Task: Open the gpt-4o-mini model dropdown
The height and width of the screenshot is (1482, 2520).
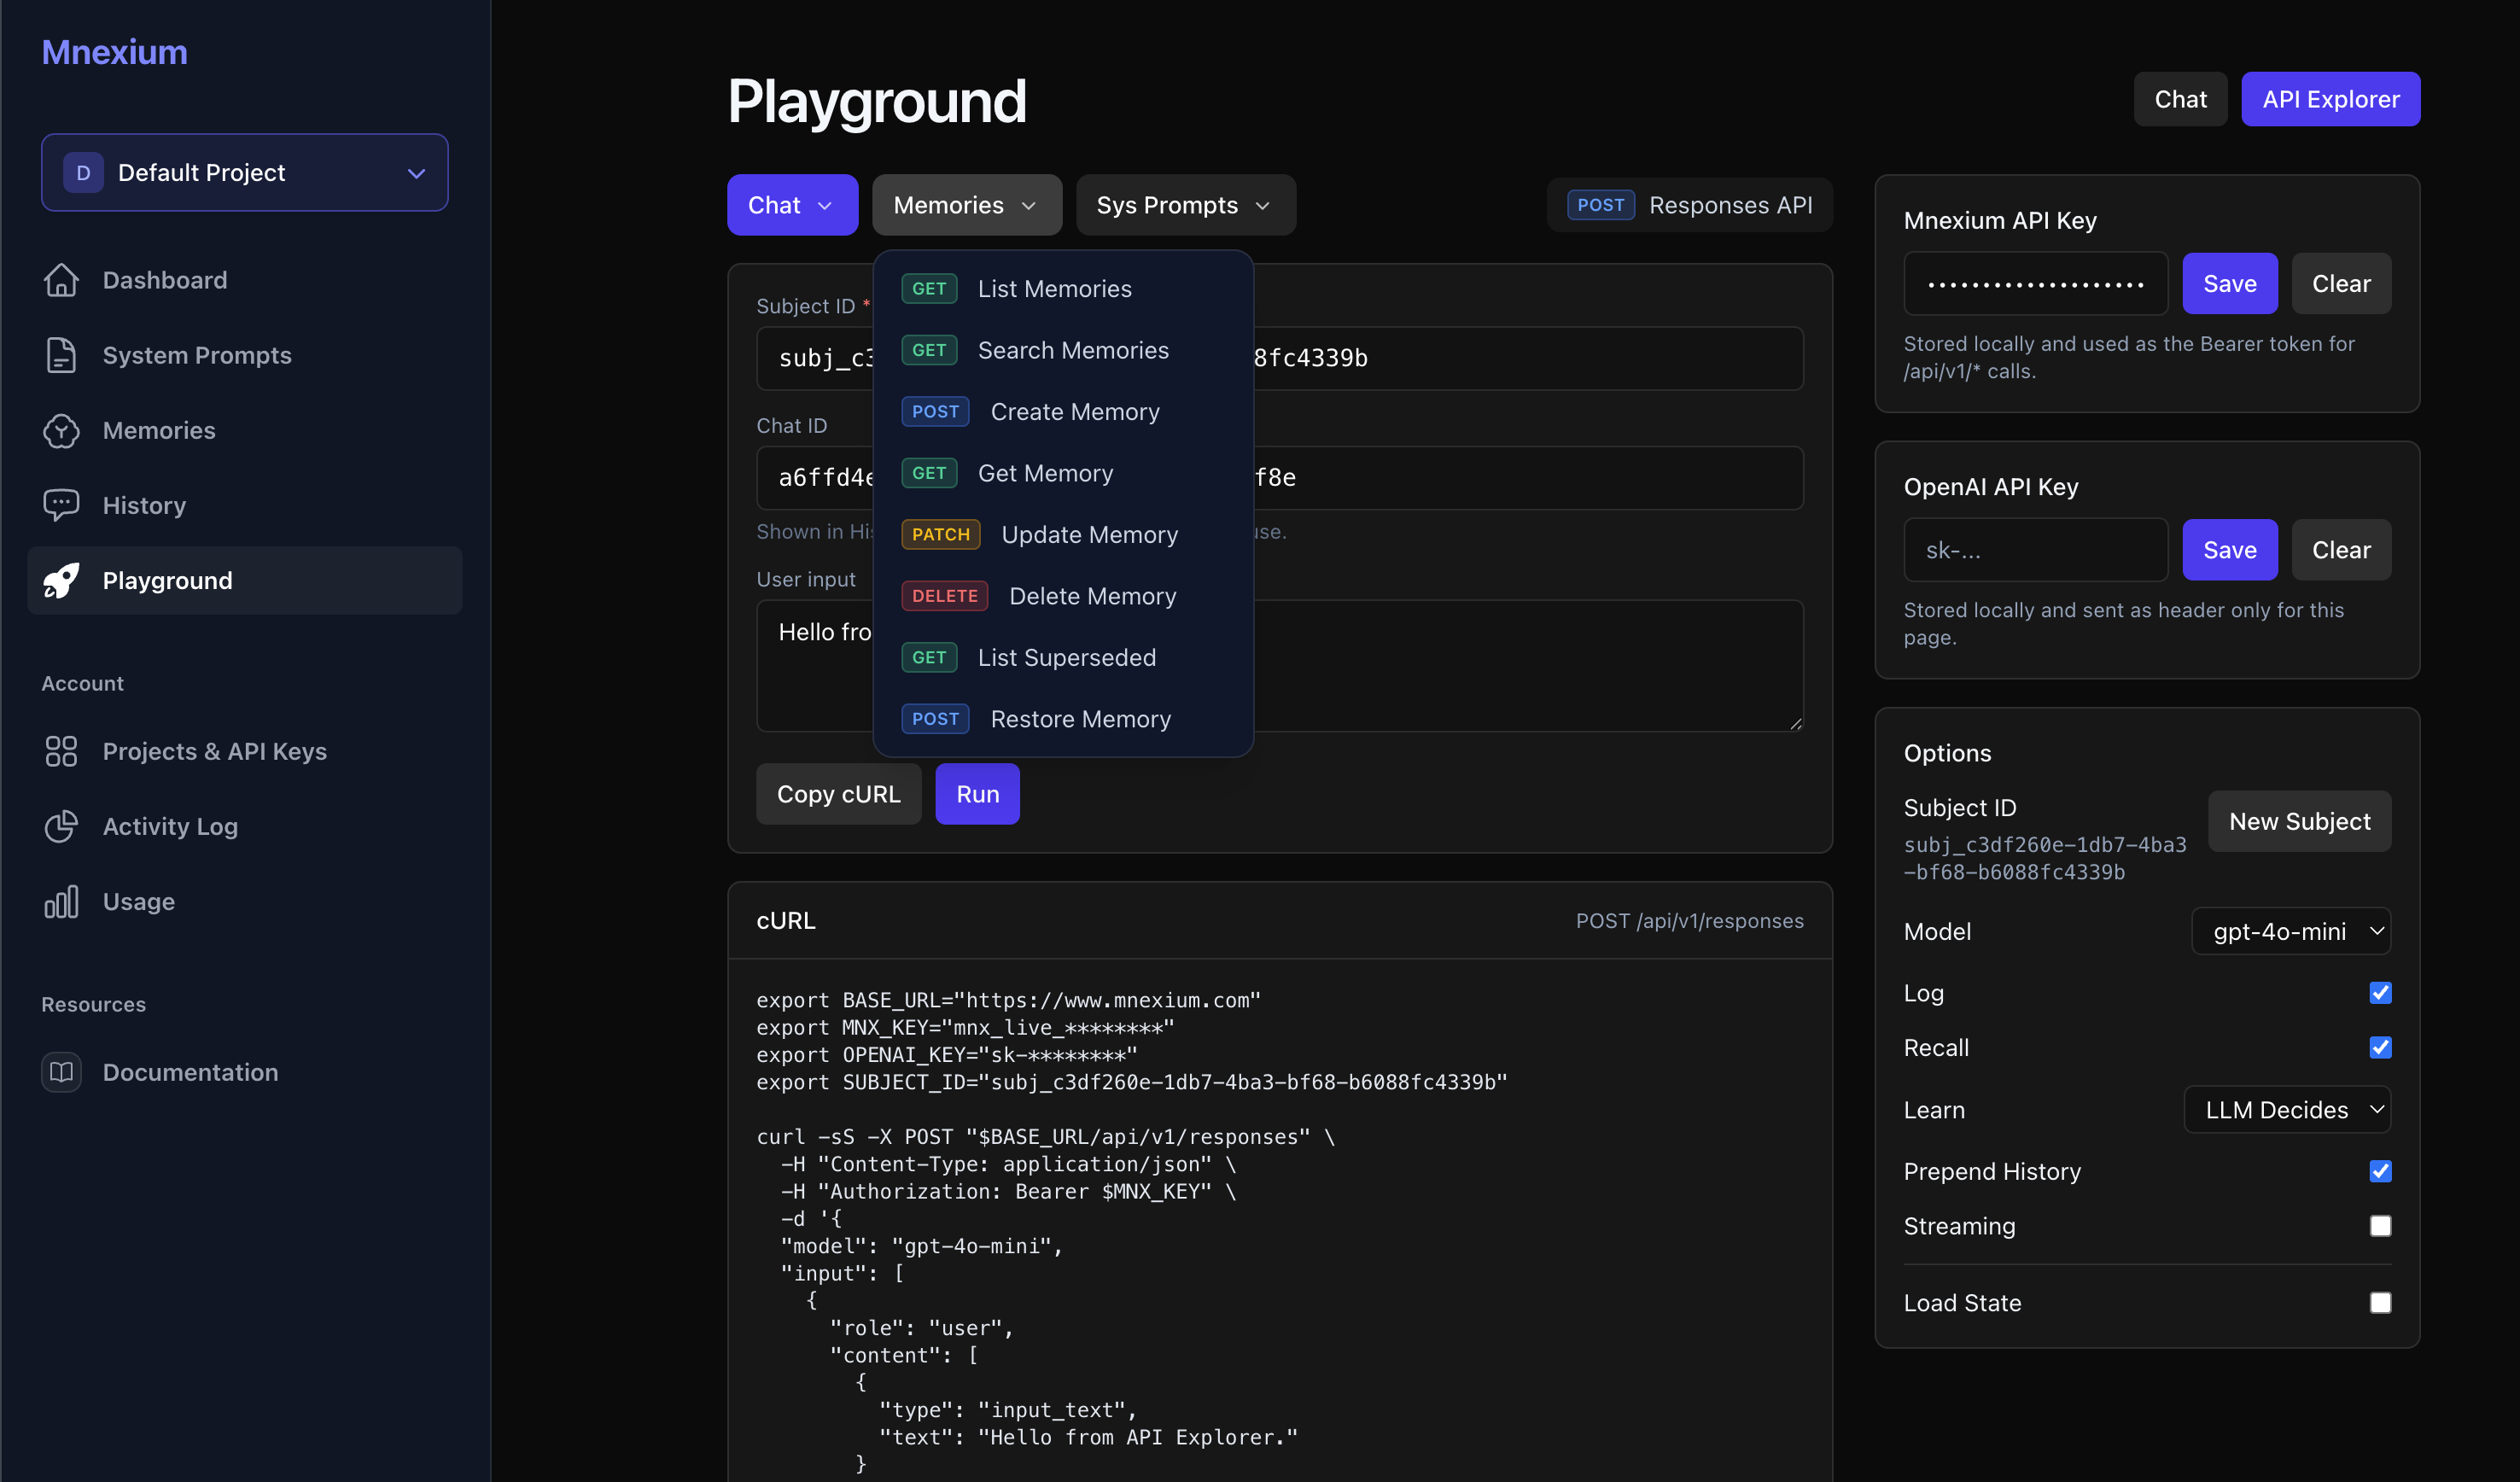Action: point(2290,931)
